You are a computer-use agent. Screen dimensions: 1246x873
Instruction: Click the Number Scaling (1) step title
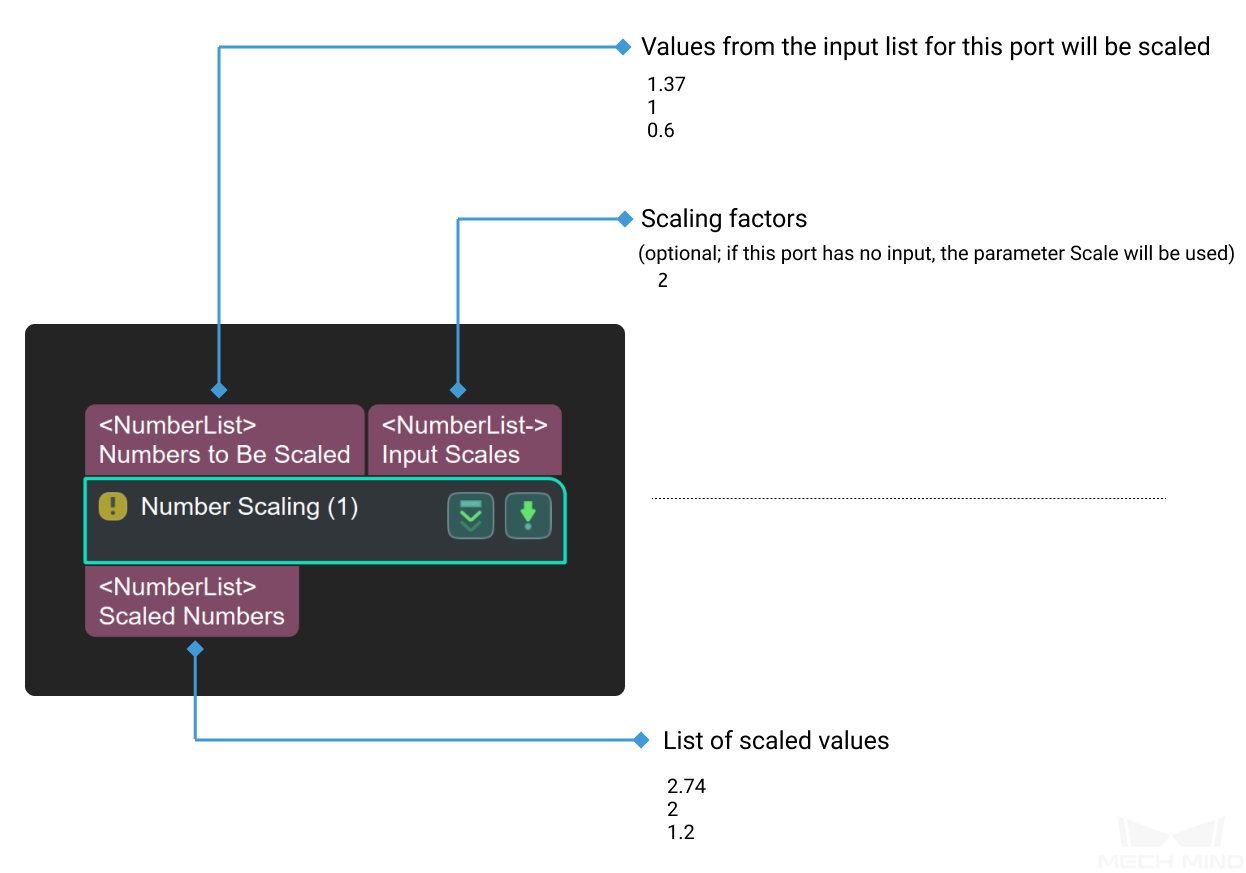[249, 507]
